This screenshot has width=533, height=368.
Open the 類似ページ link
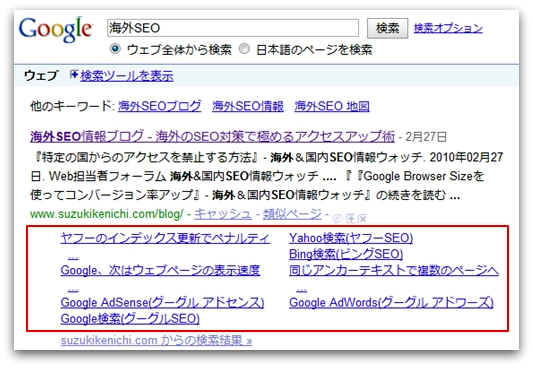[x=292, y=214]
